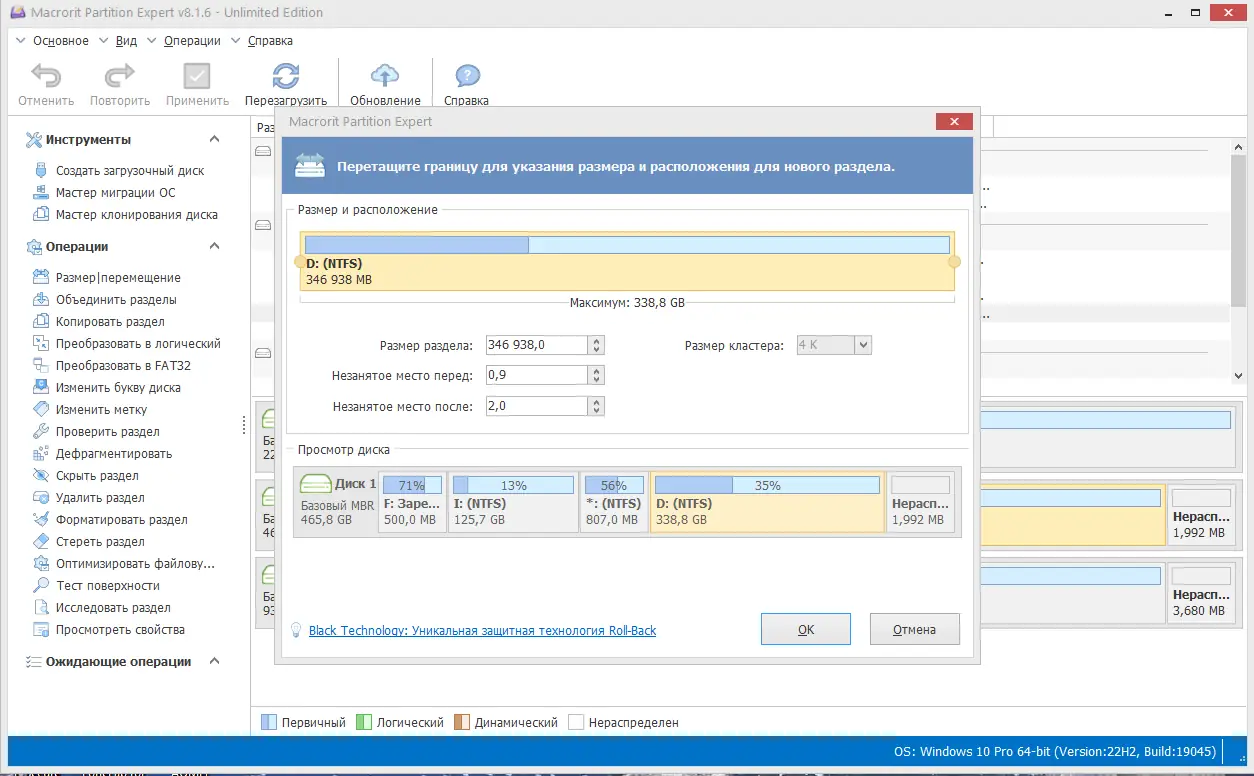Choose 'Стереть раздел' operation

click(x=100, y=542)
